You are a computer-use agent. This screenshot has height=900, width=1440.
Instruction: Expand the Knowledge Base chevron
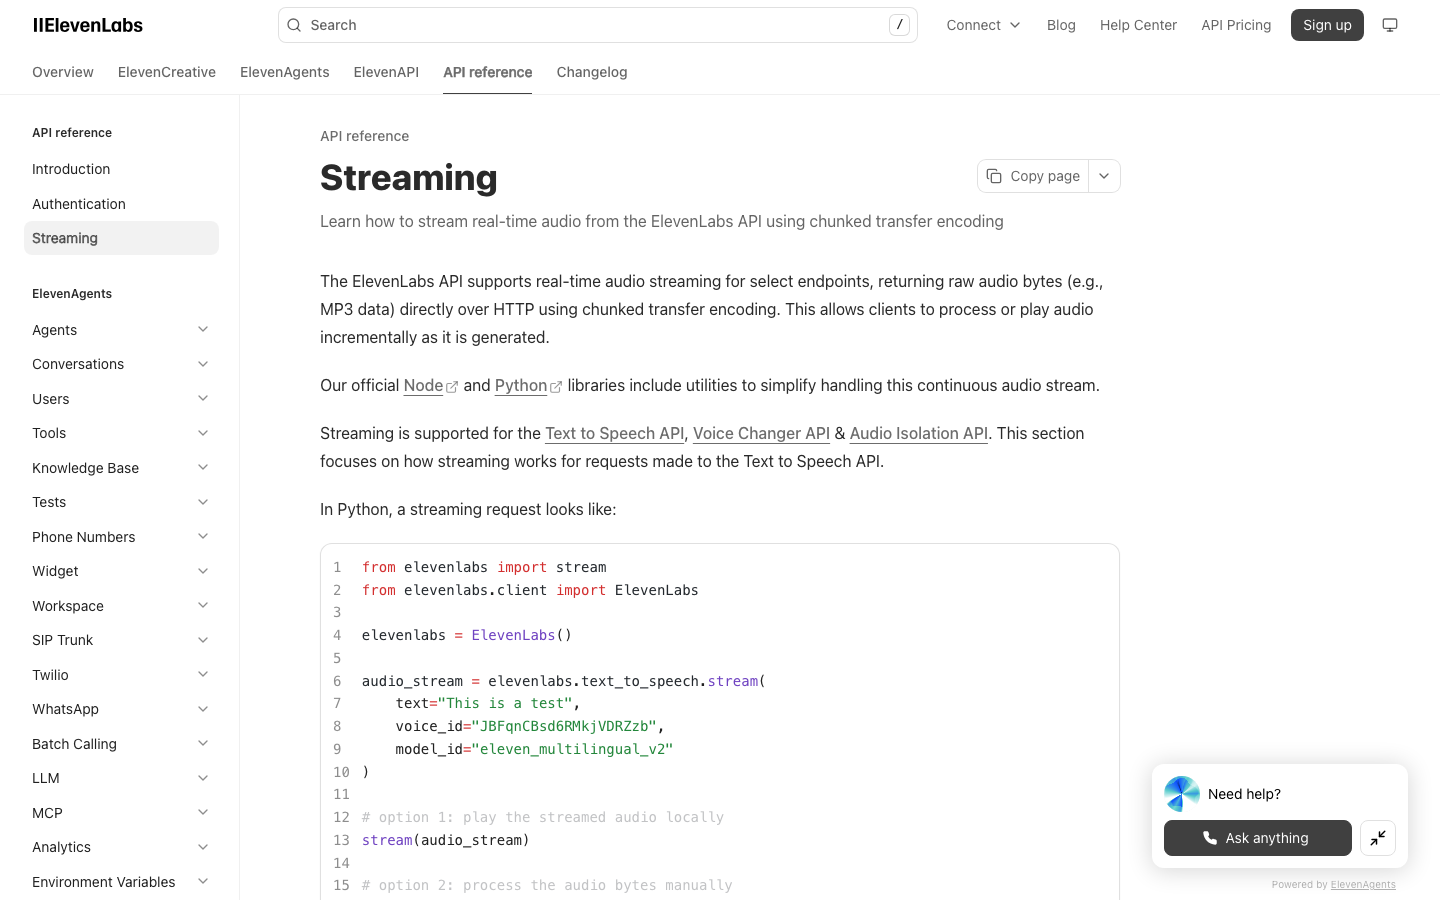click(203, 468)
